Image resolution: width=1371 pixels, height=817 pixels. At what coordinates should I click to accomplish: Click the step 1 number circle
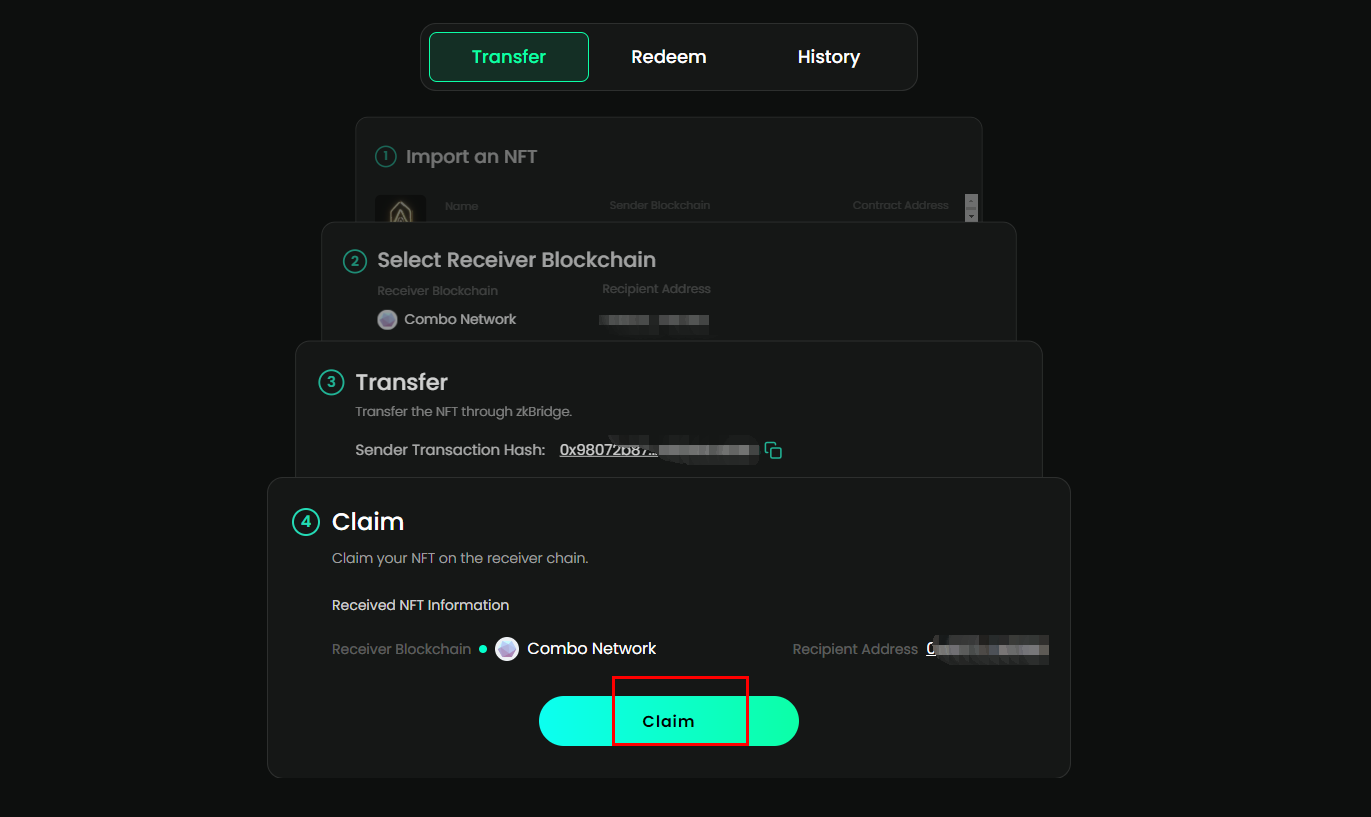coord(385,156)
